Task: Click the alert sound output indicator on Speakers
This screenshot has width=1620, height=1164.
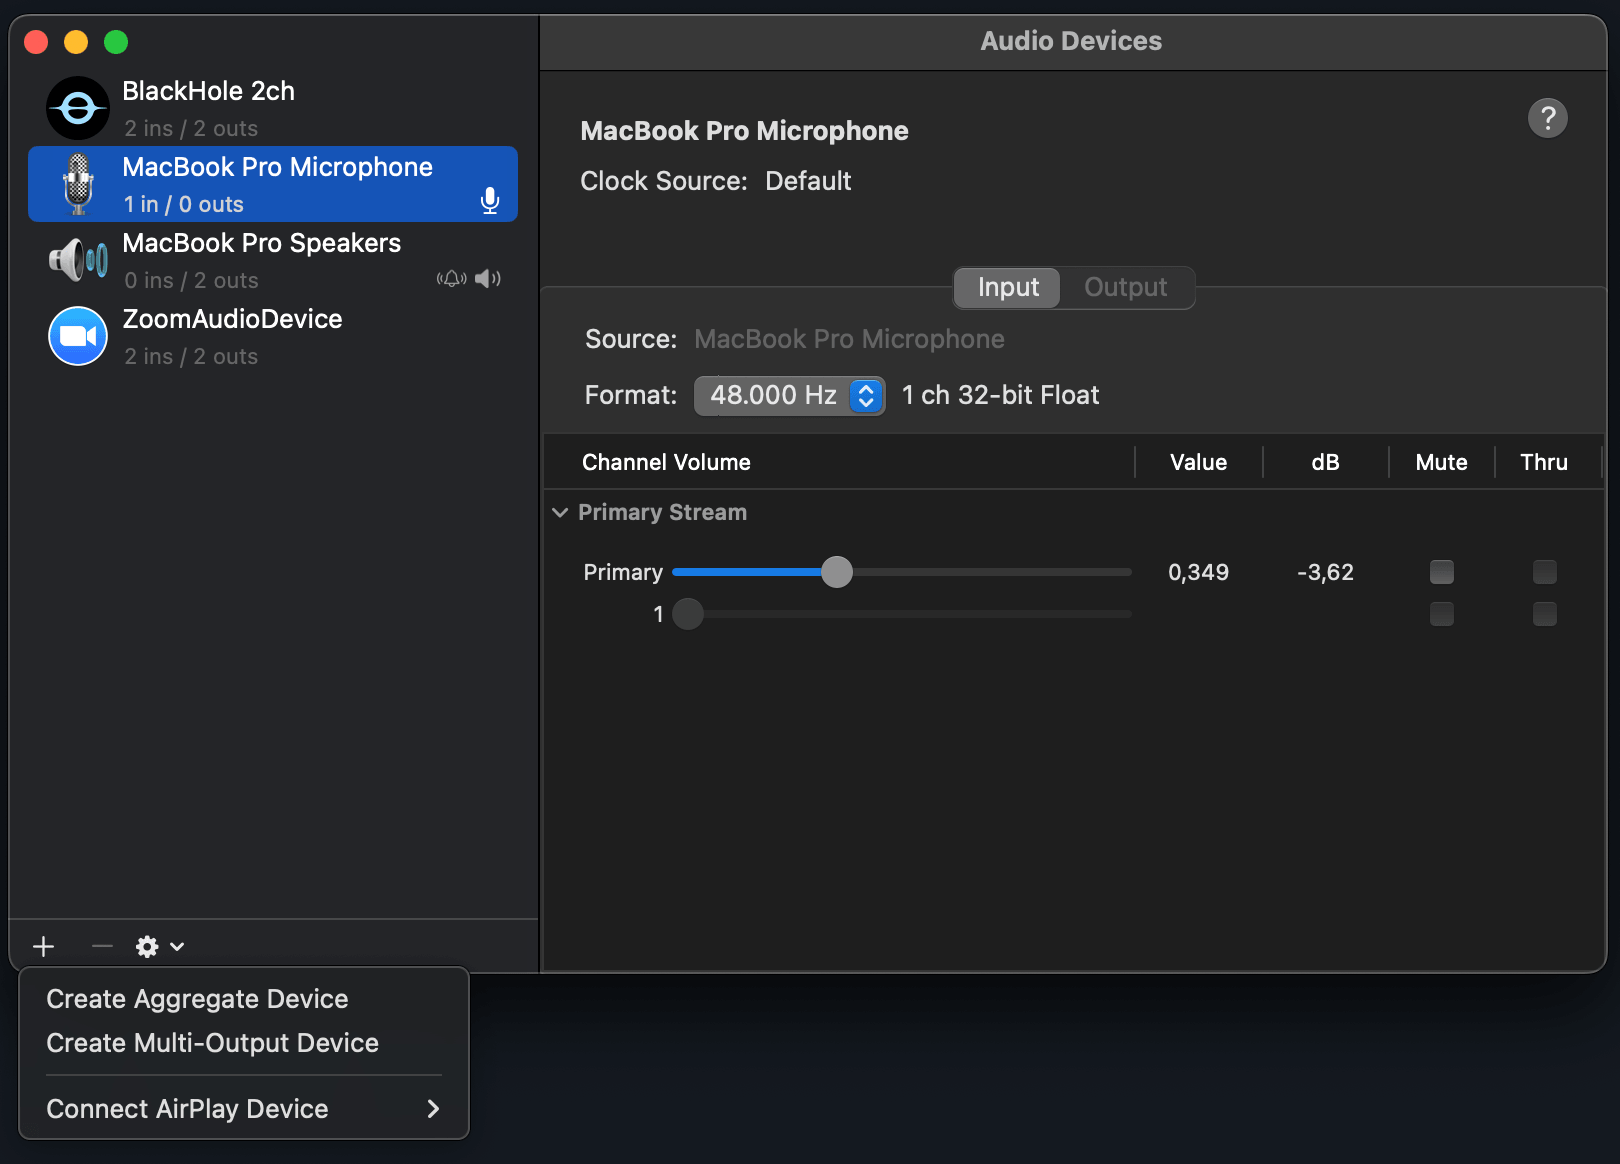Action: [452, 278]
